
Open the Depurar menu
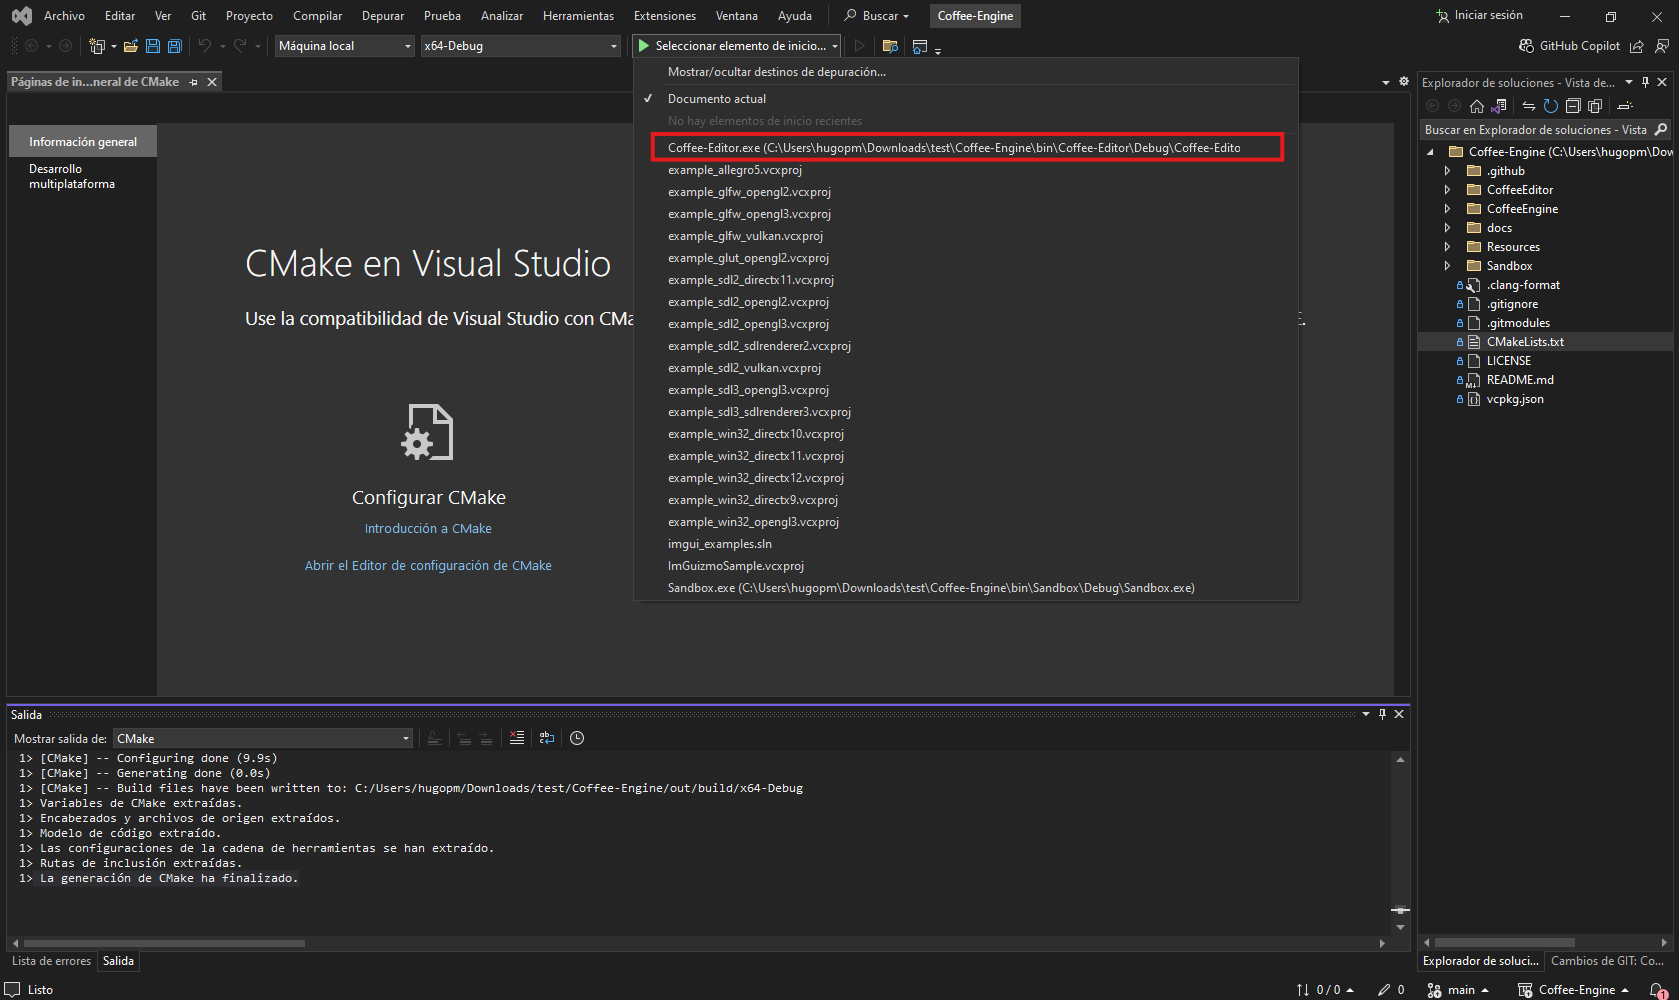pyautogui.click(x=383, y=16)
